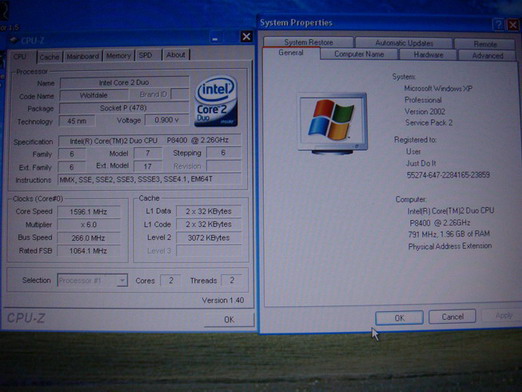Viewport: 522px width, 392px height.
Task: Click the Code Name field 'Wolfdale'
Action: point(94,95)
